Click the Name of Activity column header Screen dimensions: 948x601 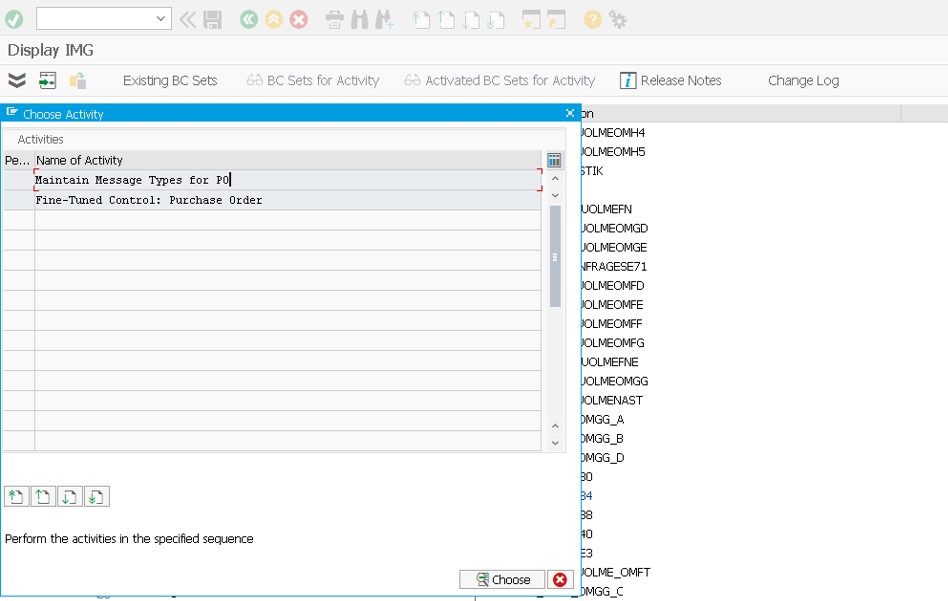[x=288, y=160]
